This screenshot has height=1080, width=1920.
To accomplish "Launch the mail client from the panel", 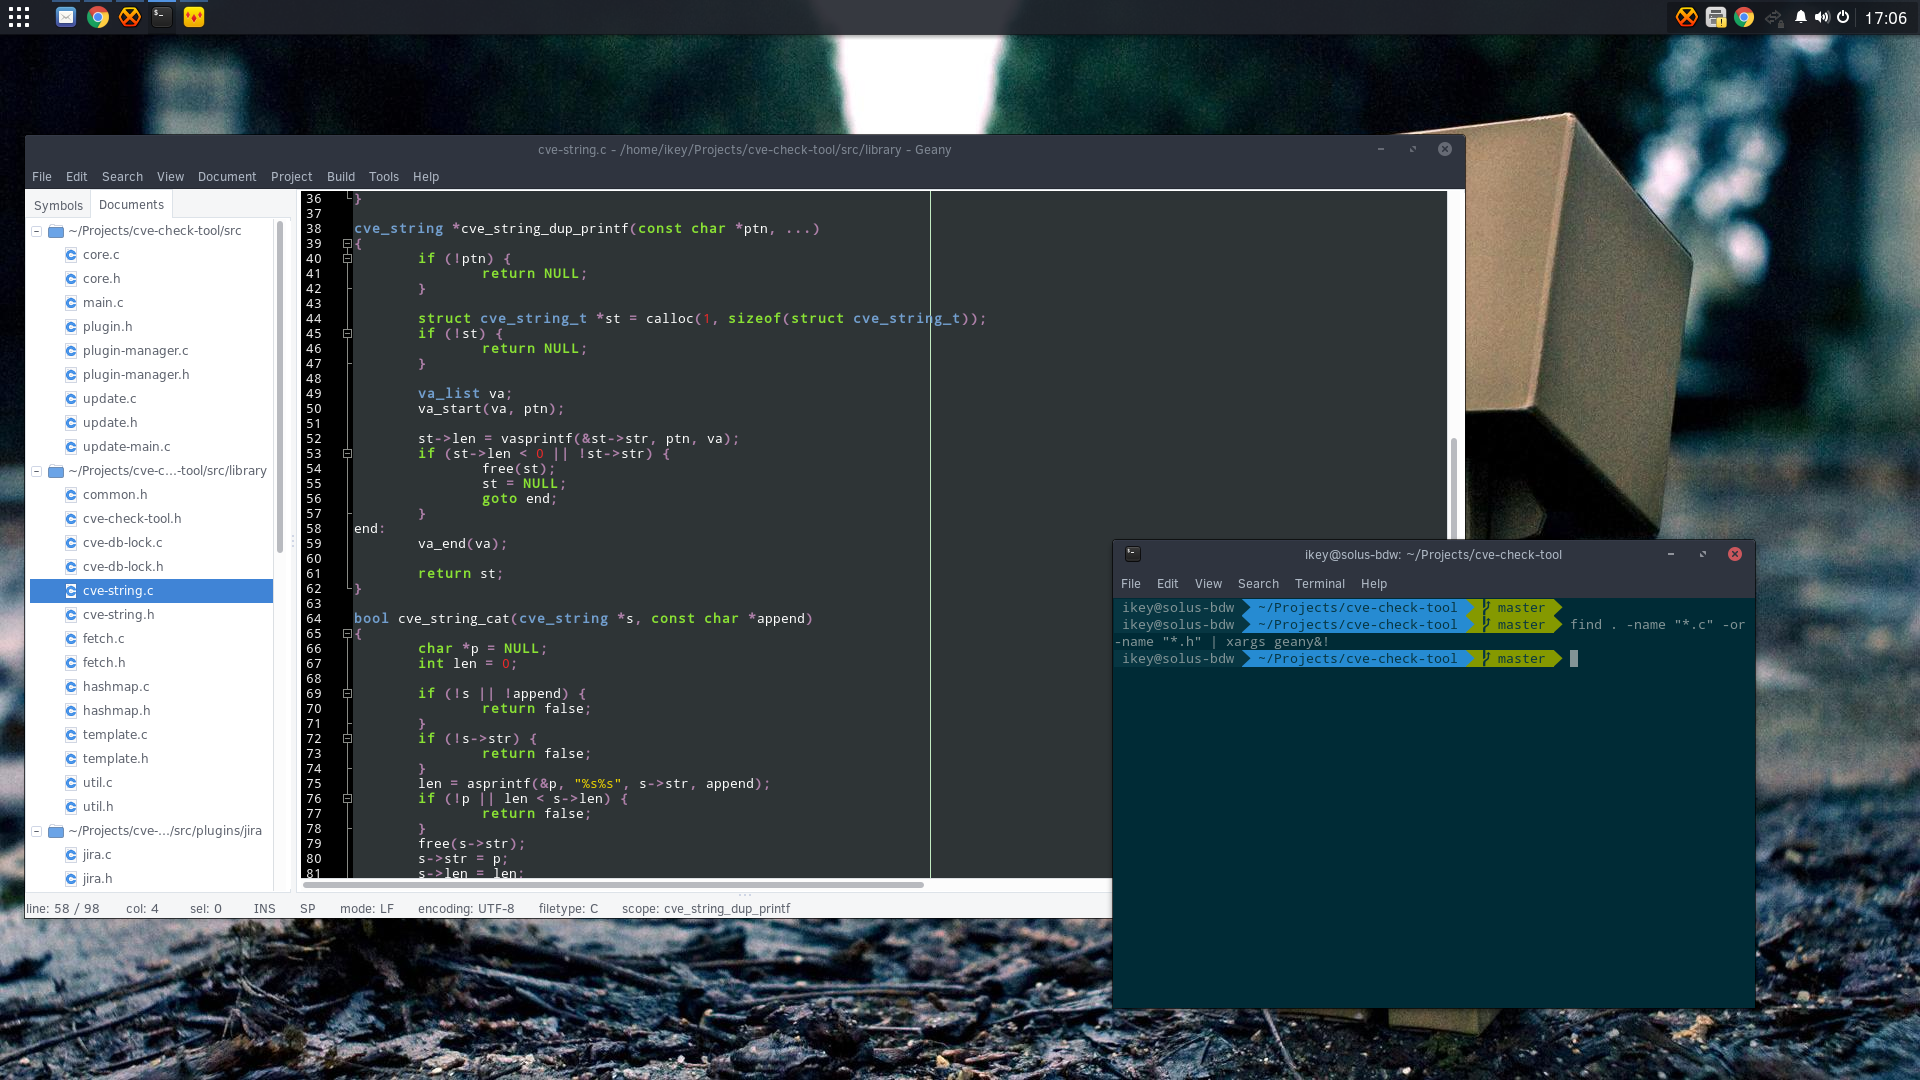I will click(66, 17).
